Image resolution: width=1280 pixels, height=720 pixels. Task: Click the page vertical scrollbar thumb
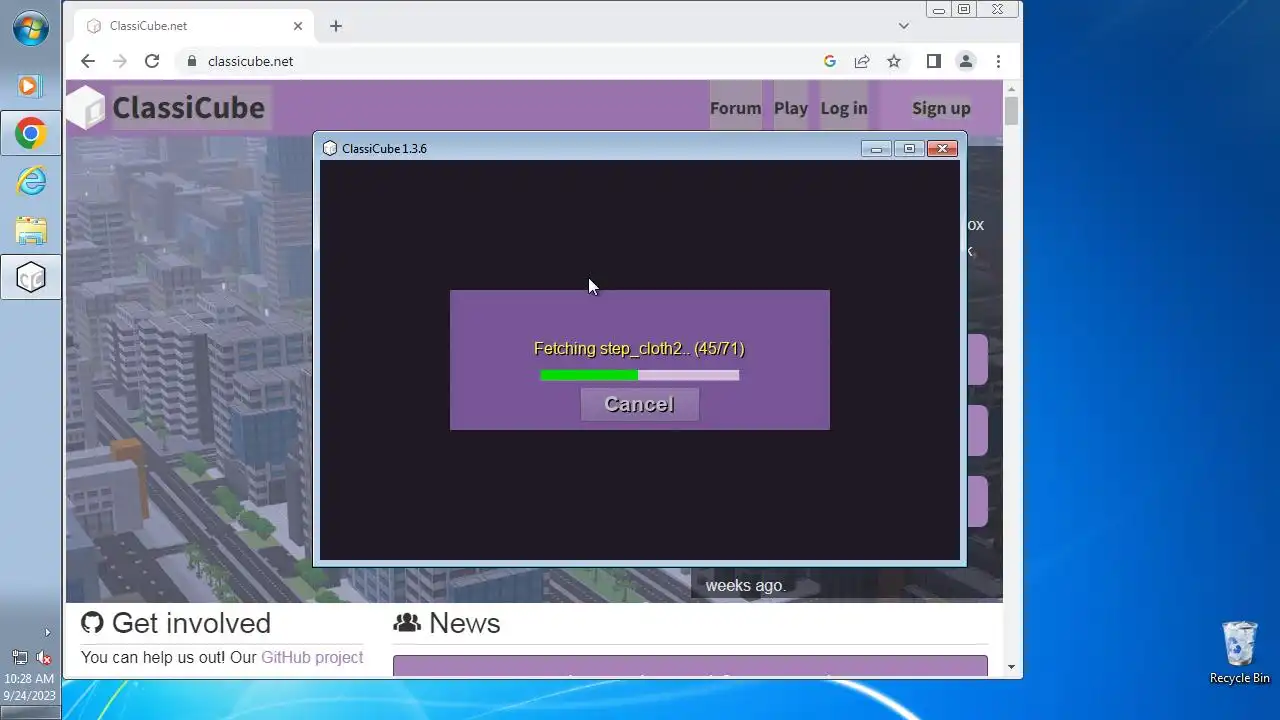coord(1011,111)
